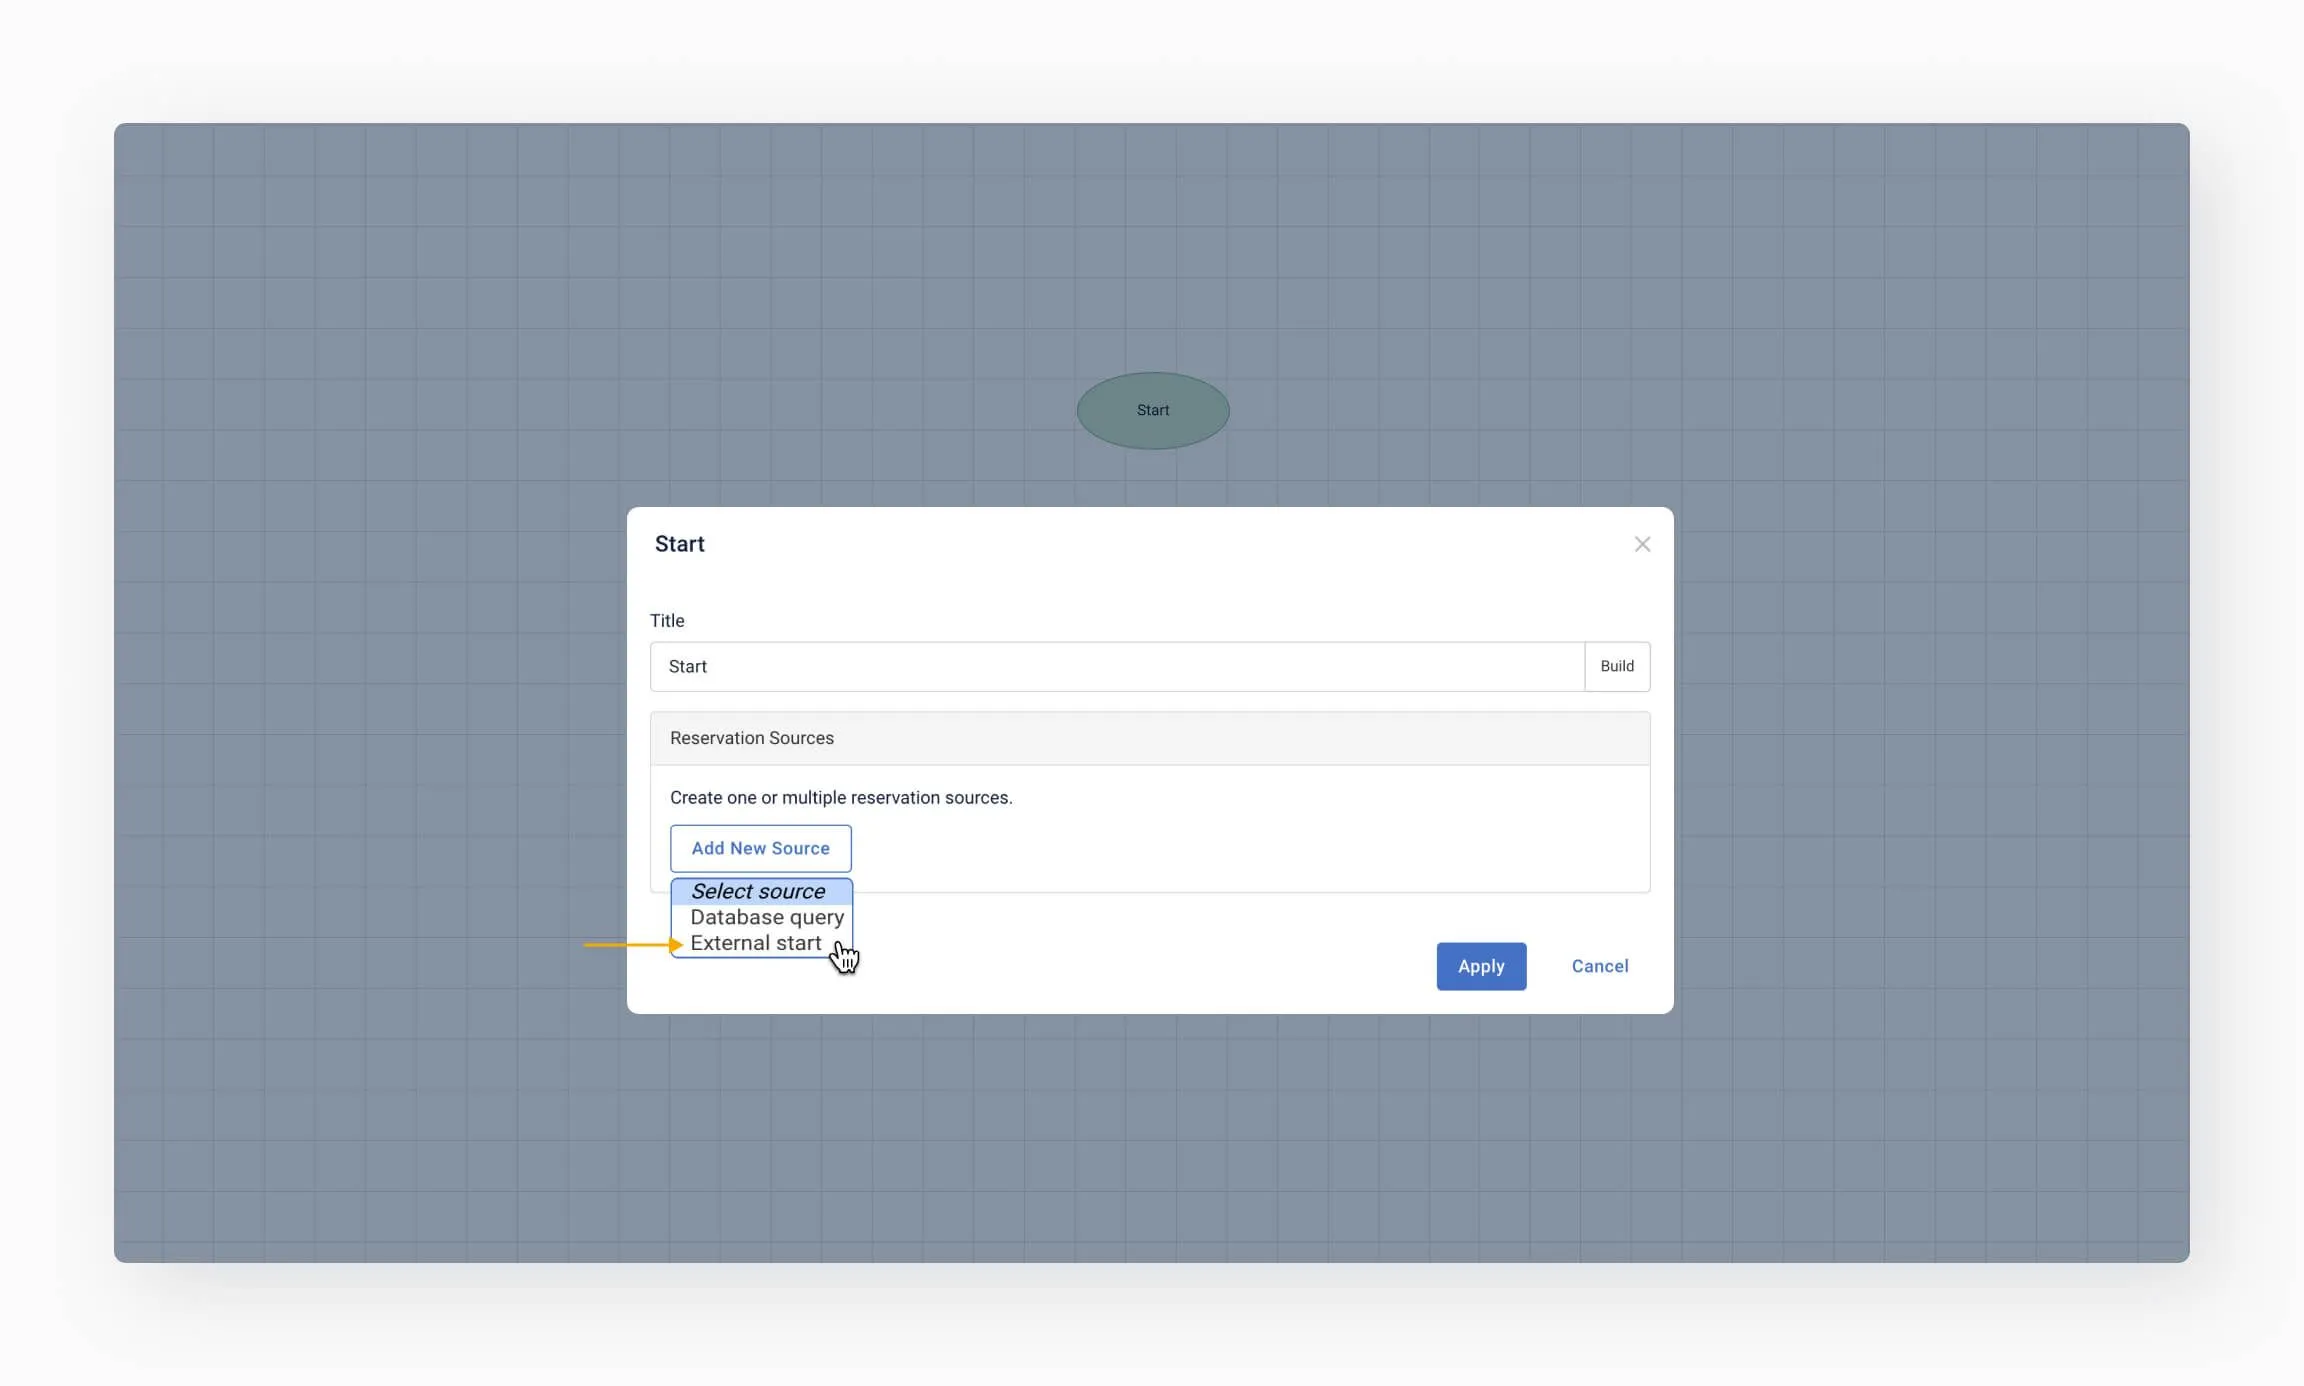This screenshot has width=2304, height=1386.
Task: Click the Title field label
Action: click(x=667, y=620)
